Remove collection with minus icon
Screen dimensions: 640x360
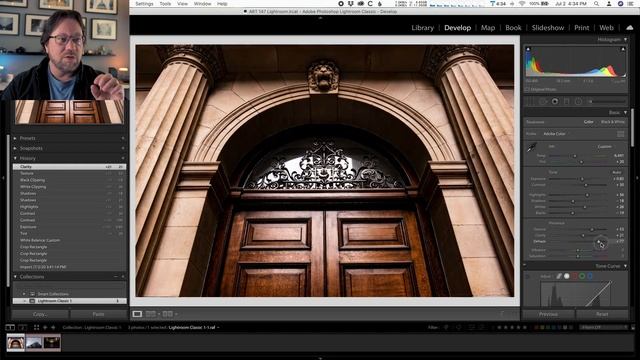tap(116, 277)
